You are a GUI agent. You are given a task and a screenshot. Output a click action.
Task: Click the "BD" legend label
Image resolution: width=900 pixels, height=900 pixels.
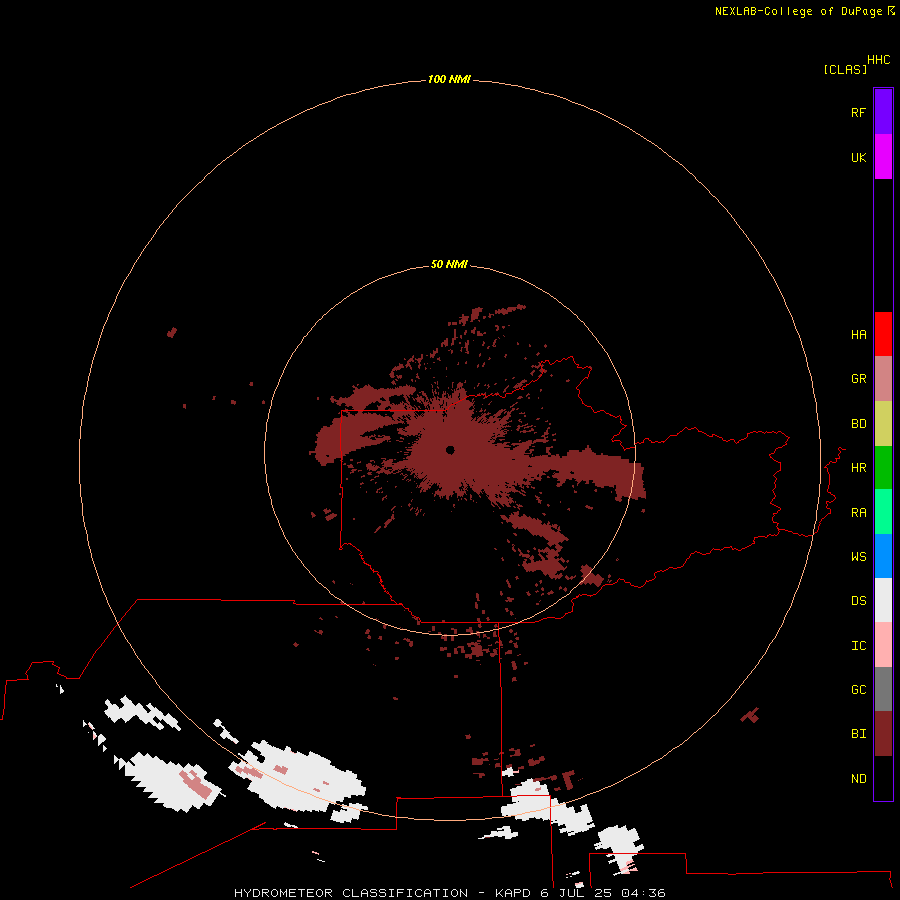tap(859, 424)
